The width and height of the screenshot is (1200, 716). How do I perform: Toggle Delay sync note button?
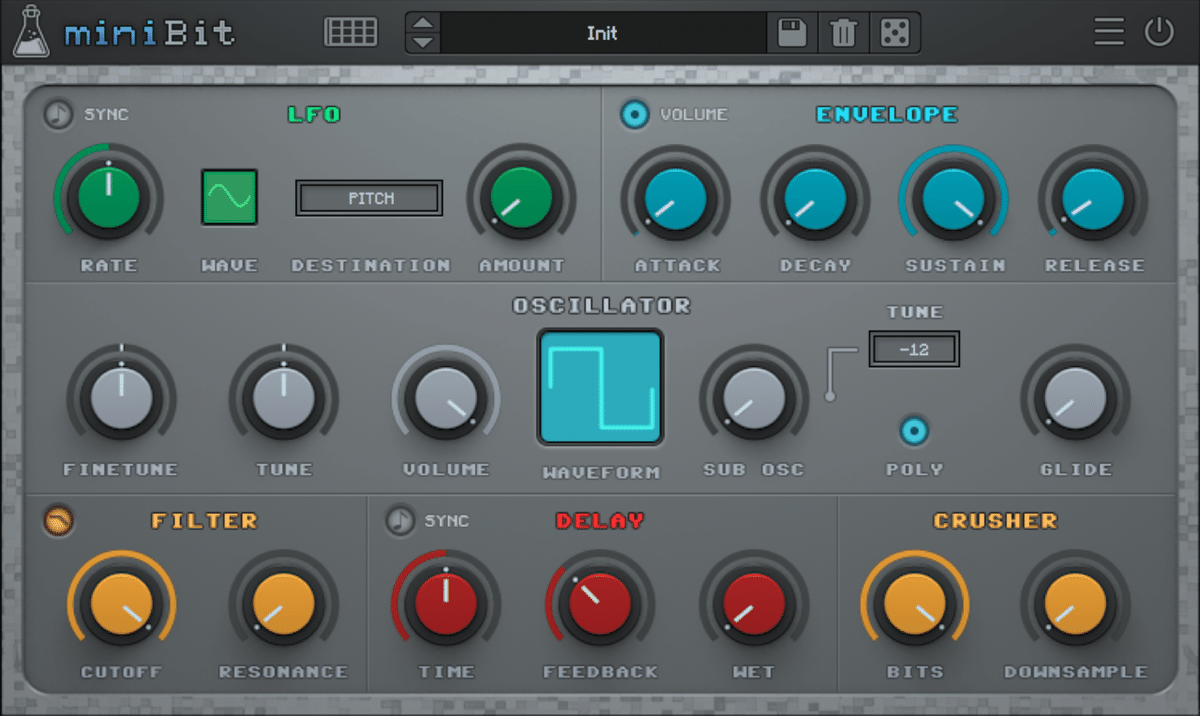400,520
